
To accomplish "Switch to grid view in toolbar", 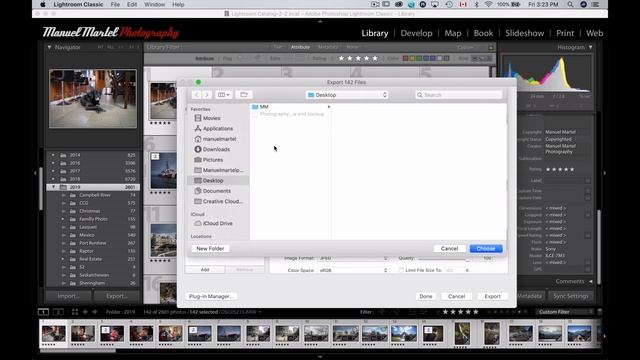I will [x=75, y=312].
